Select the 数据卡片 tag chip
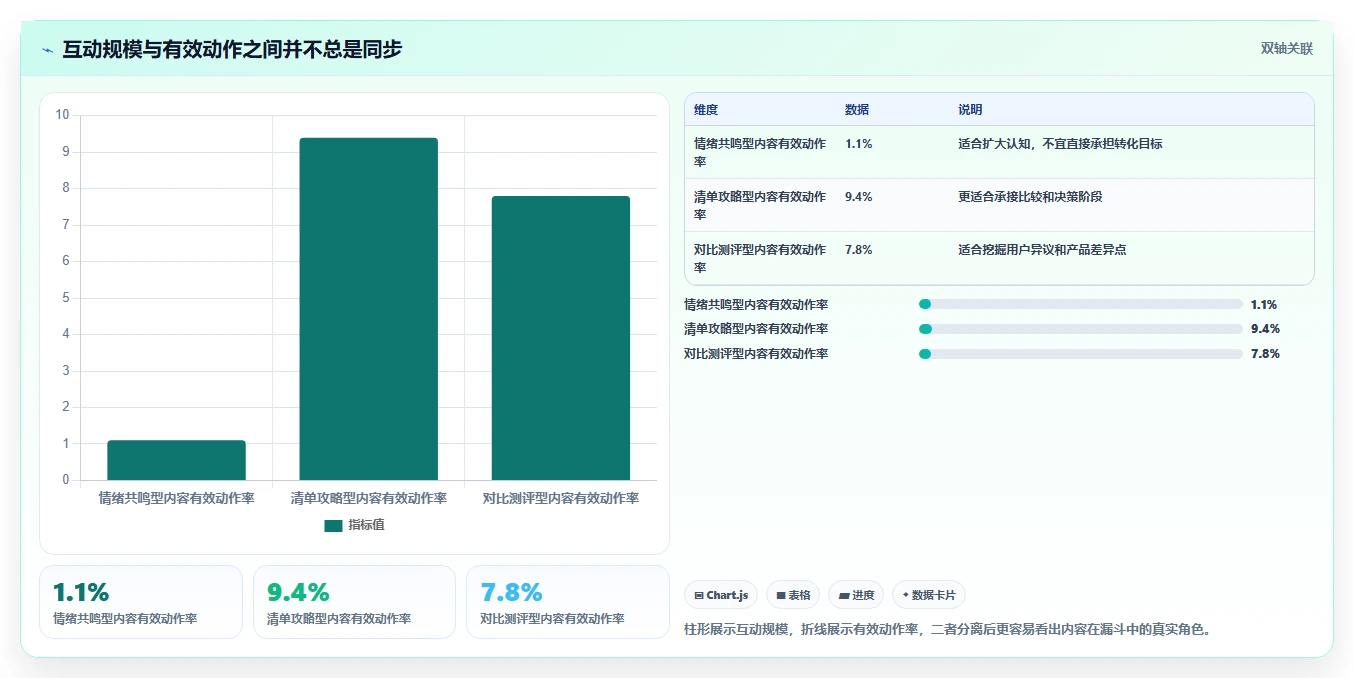 click(x=929, y=595)
